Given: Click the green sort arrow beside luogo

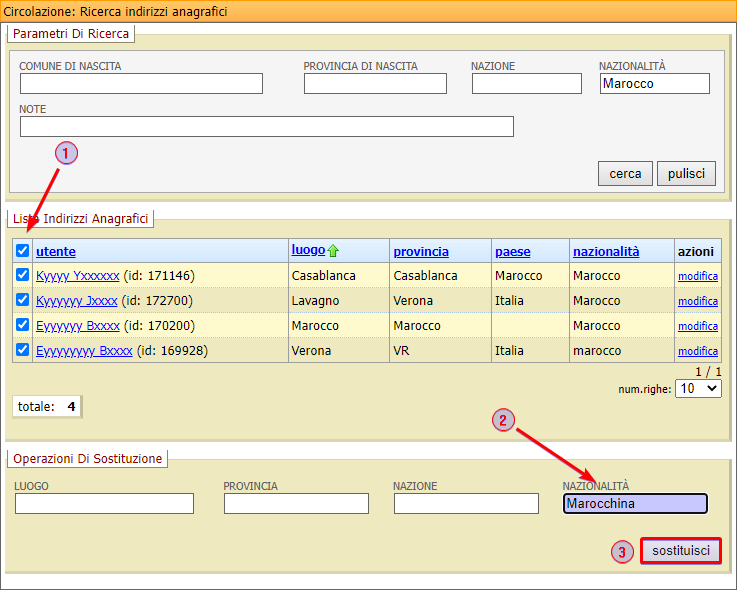Looking at the screenshot, I should (334, 251).
